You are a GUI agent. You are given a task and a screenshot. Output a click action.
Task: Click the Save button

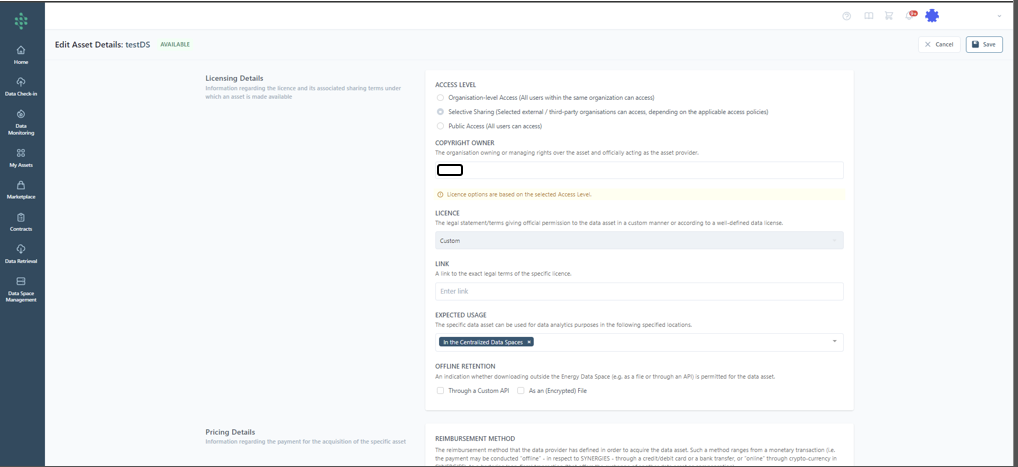coord(984,44)
